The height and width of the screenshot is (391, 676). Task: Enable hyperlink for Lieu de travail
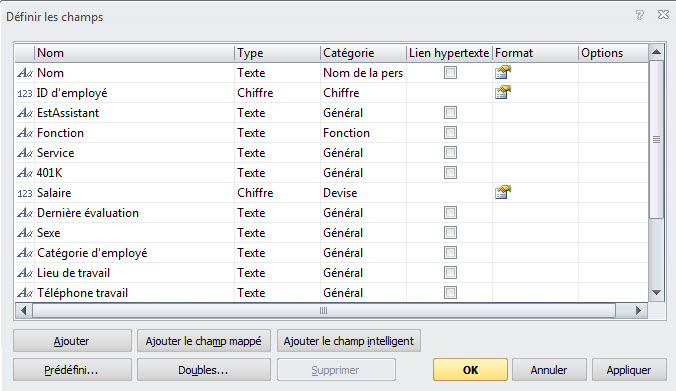point(451,272)
